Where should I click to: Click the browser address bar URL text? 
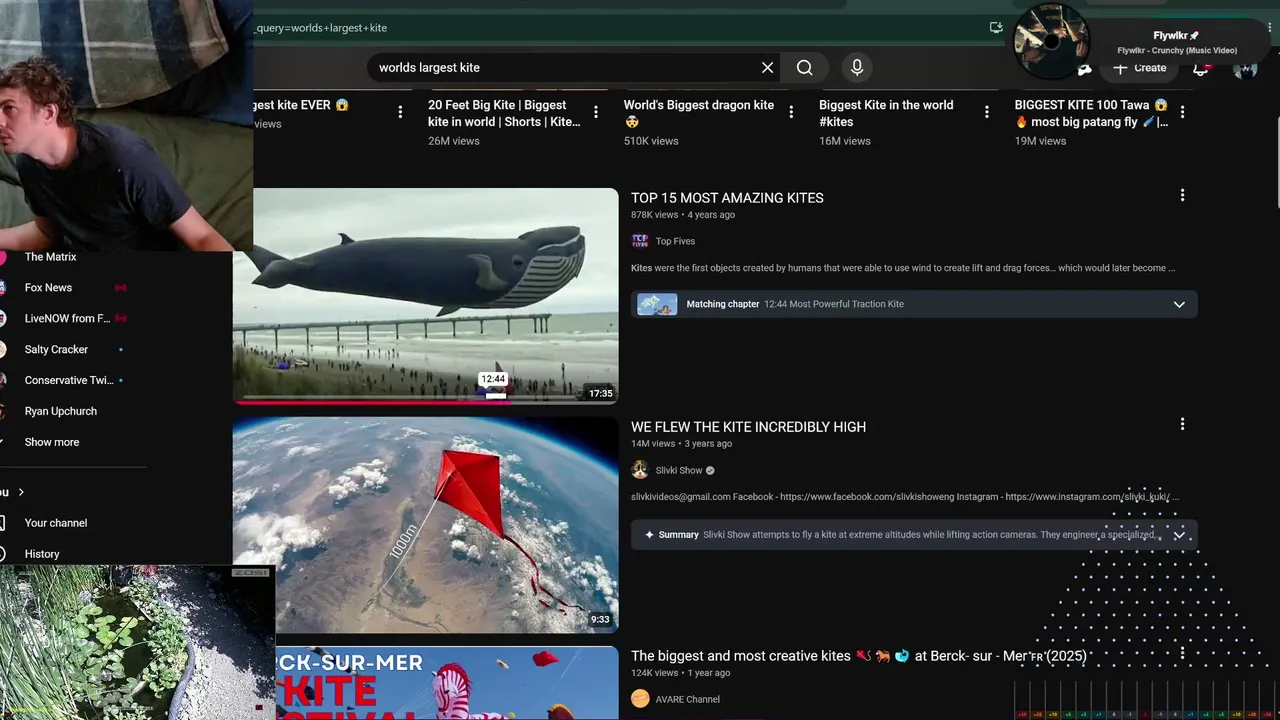pos(322,28)
